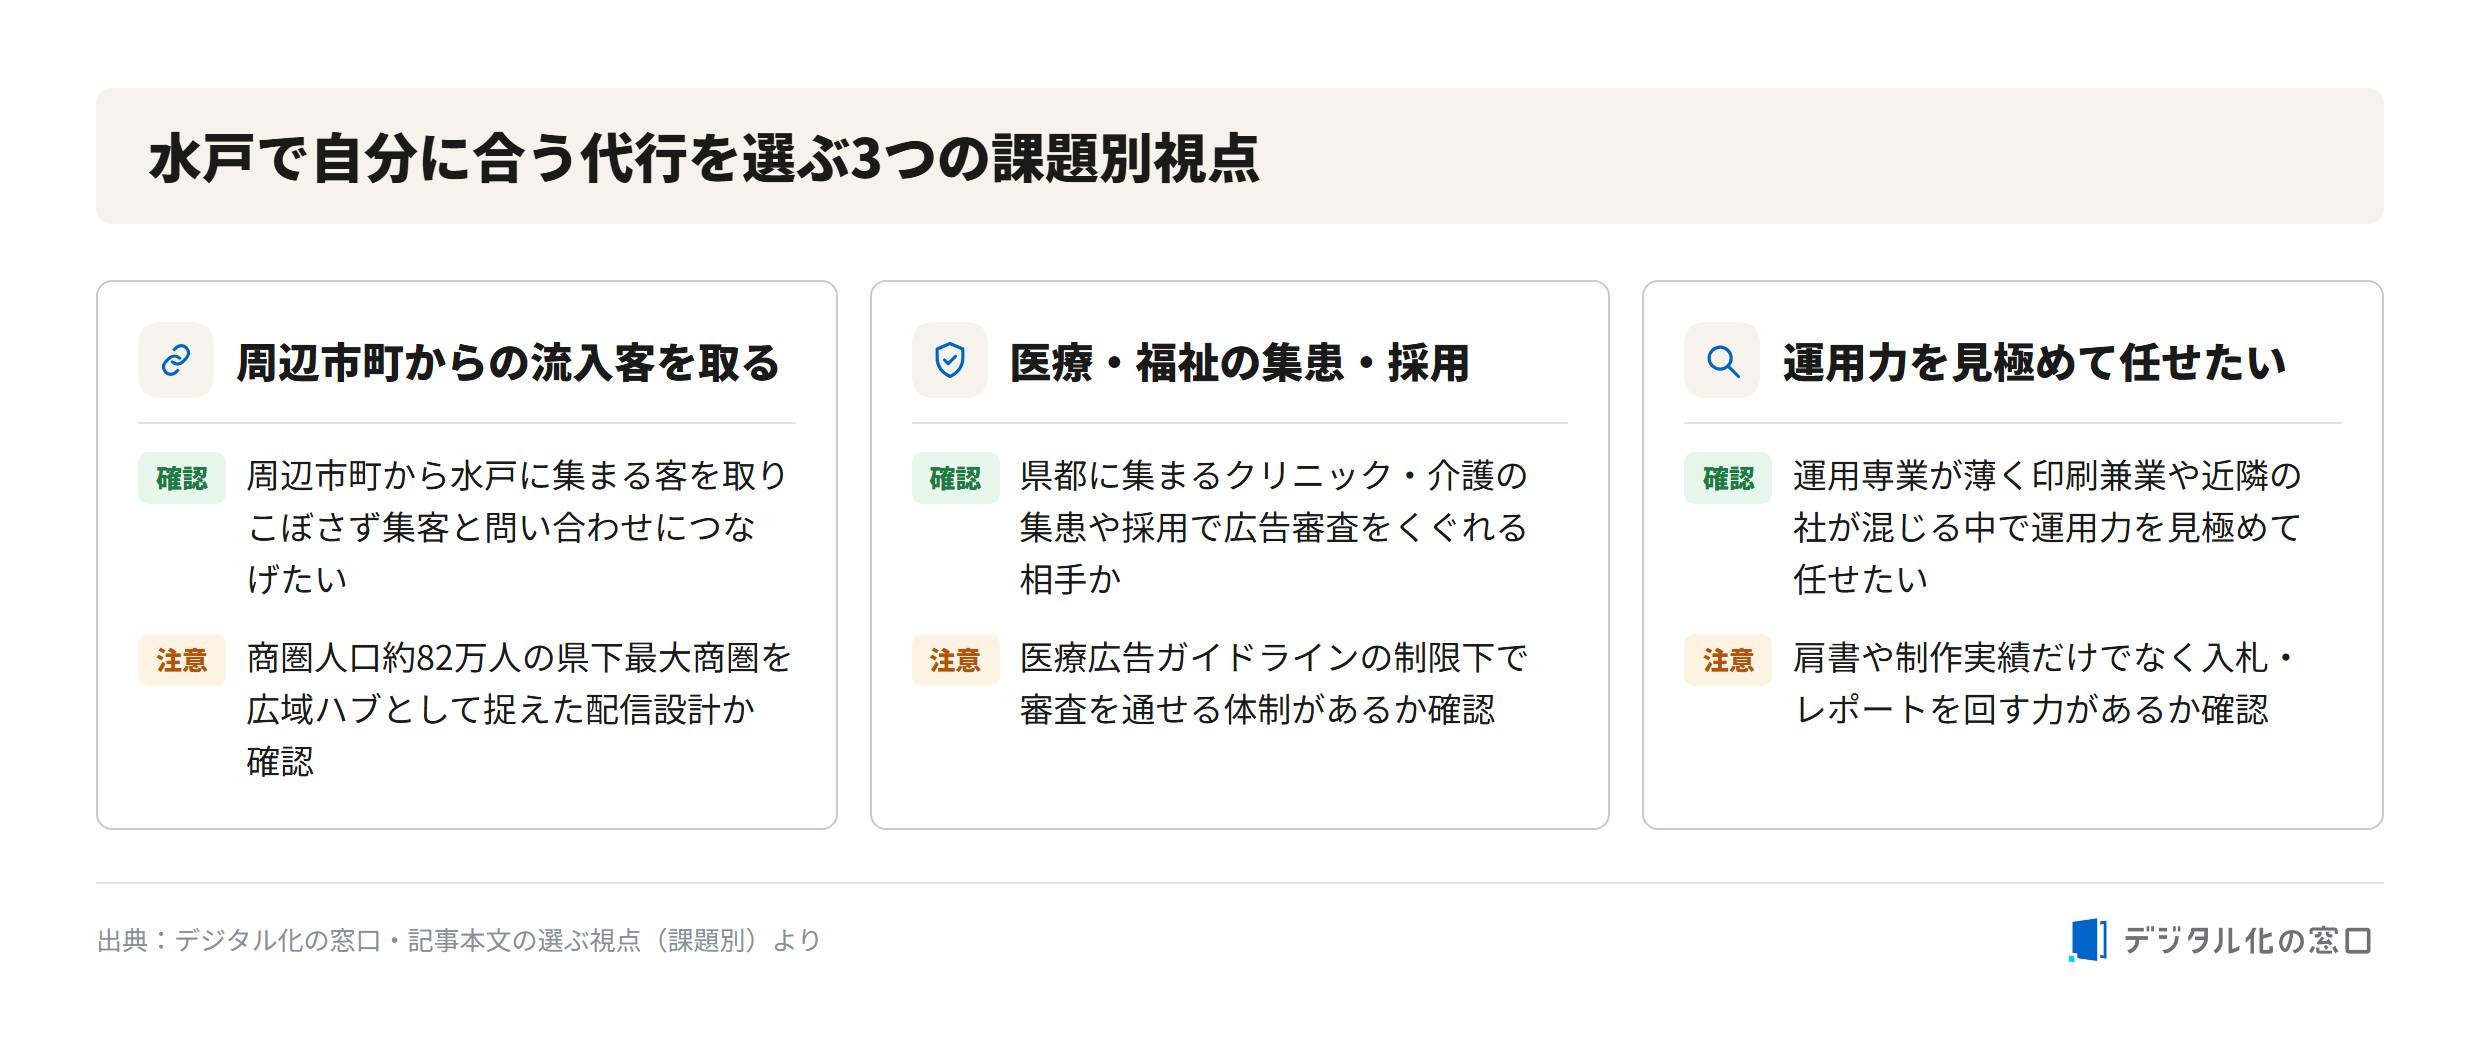Click green 確認 badge in third card
Screen dimensions: 2480x1056
coord(1728,478)
